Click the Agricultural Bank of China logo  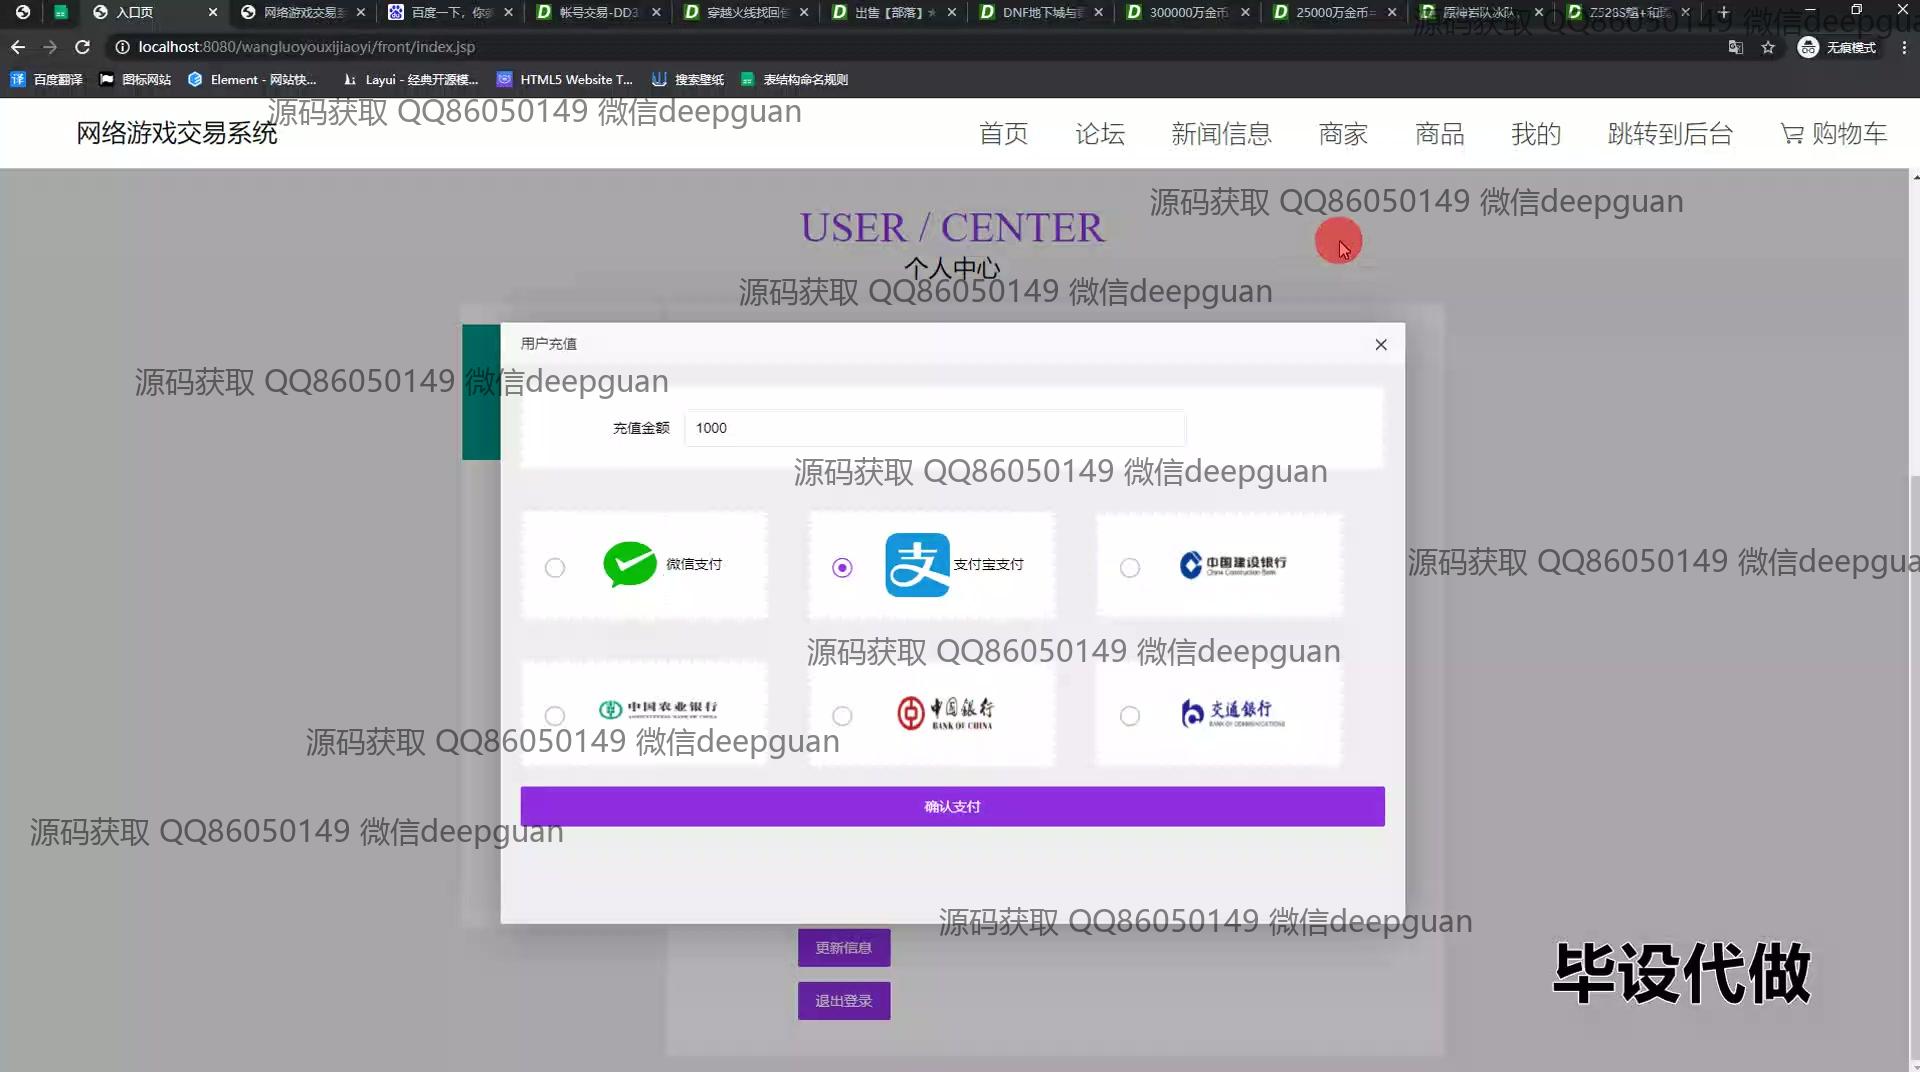tap(657, 709)
